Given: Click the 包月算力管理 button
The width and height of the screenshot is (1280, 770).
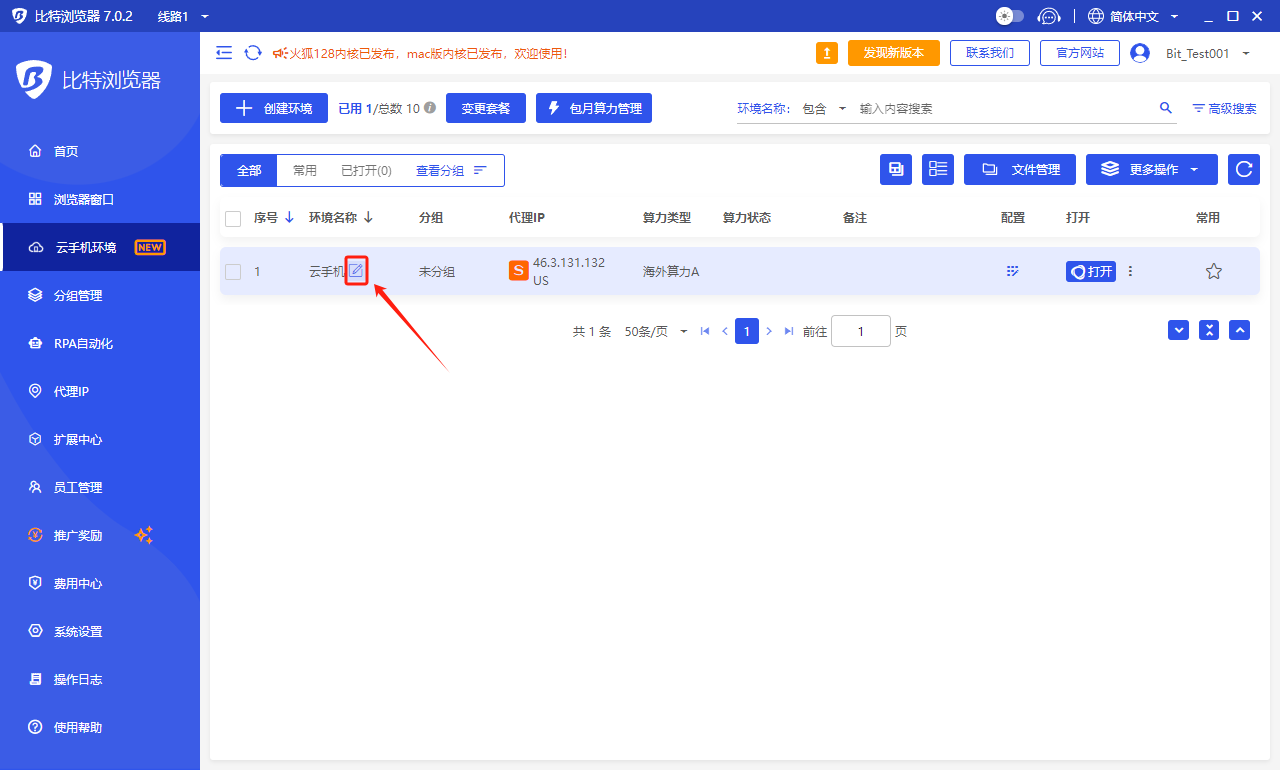Looking at the screenshot, I should 594,108.
